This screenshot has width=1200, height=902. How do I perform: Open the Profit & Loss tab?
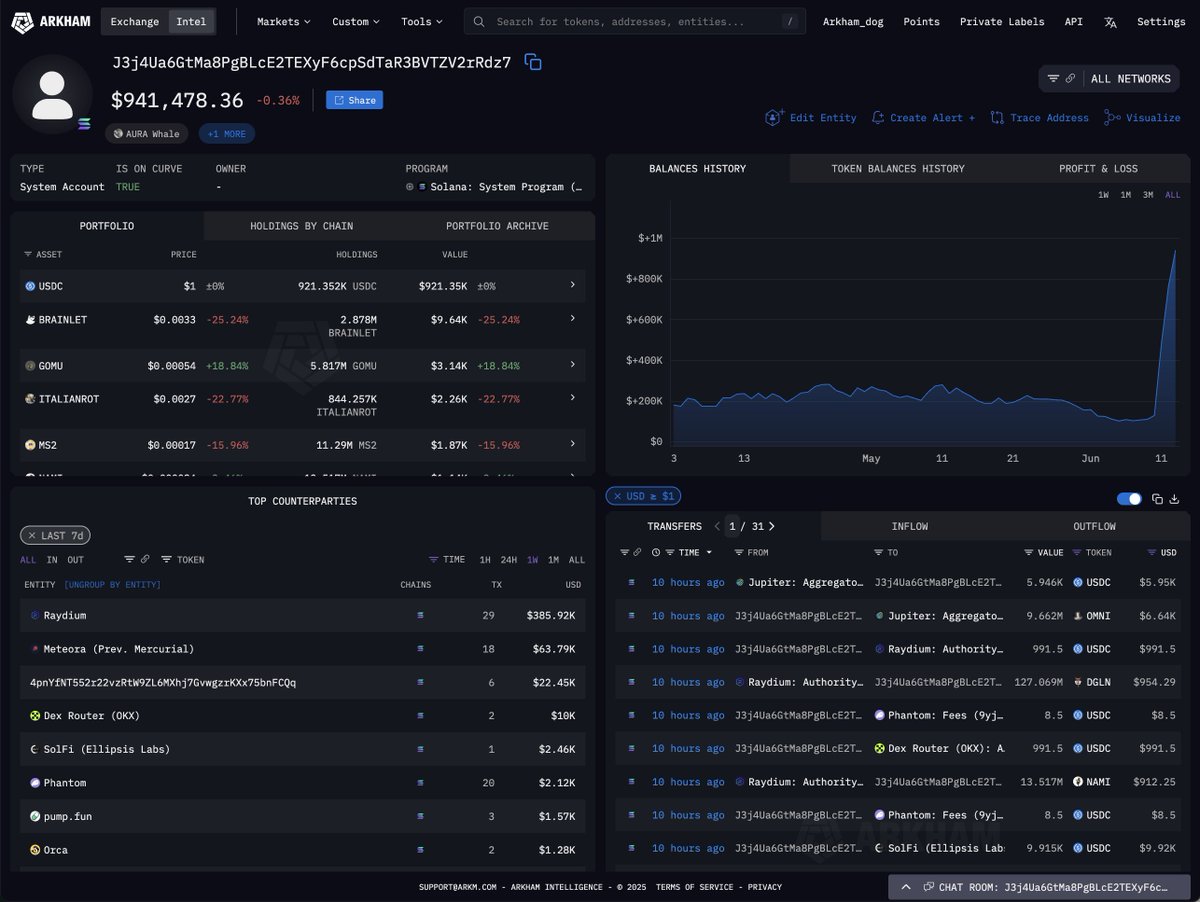(1098, 169)
